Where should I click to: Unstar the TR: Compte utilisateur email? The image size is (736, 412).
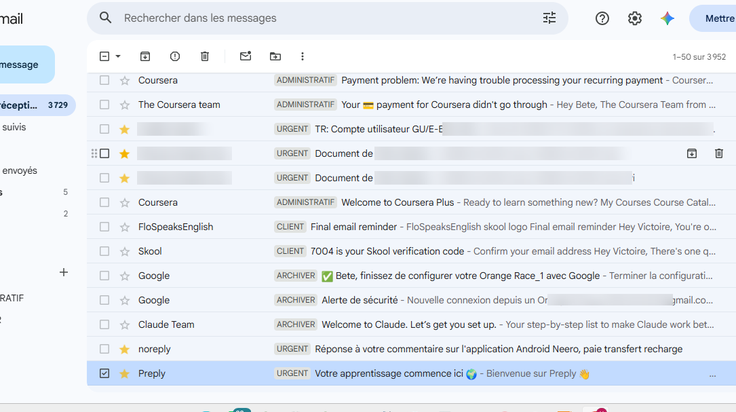(124, 130)
